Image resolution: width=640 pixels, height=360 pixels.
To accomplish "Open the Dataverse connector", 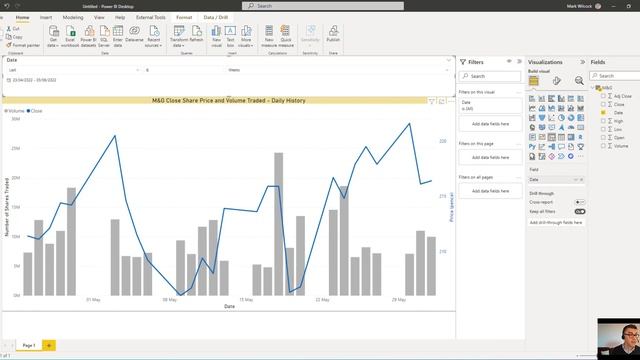I will (134, 34).
